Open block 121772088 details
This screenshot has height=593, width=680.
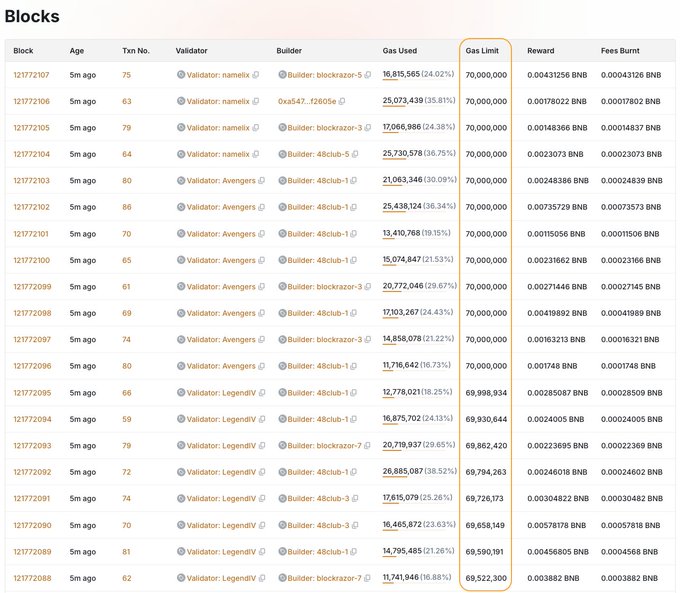(32, 578)
